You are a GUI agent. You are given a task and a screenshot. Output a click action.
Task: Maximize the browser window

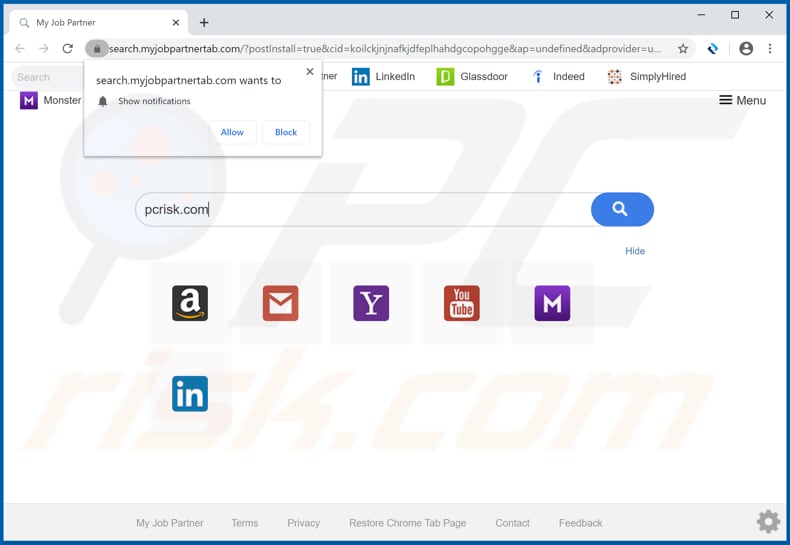[735, 15]
